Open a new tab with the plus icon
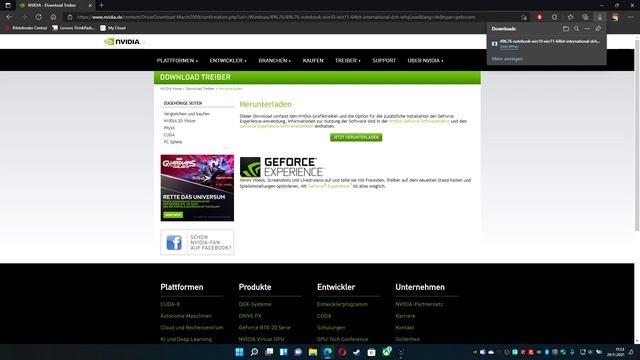Image resolution: width=640 pixels, height=360 pixels. pos(102,5)
